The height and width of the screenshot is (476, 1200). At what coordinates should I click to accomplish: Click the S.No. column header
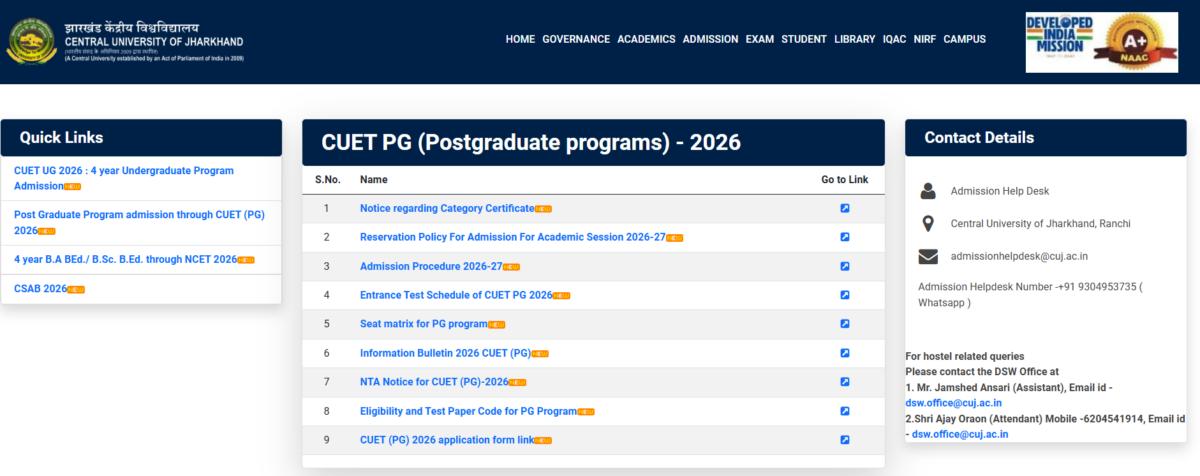pyautogui.click(x=328, y=180)
